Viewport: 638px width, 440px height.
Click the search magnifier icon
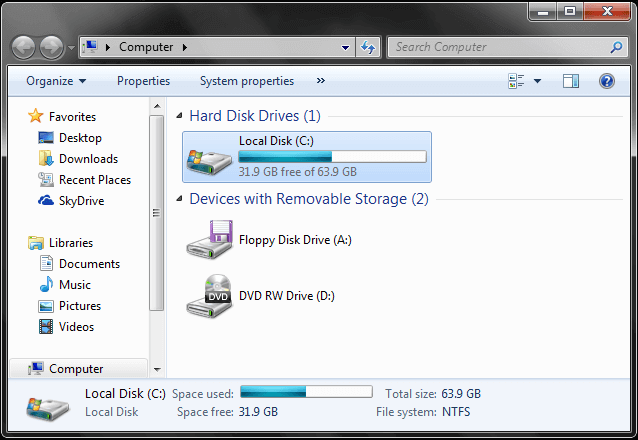(x=616, y=47)
